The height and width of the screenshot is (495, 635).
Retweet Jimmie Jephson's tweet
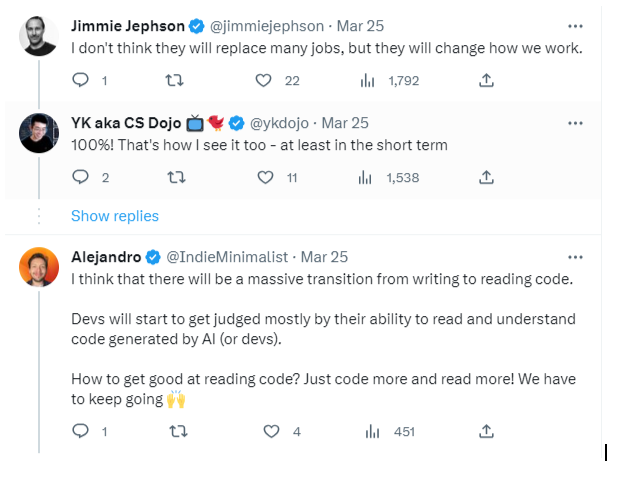pyautogui.click(x=172, y=81)
